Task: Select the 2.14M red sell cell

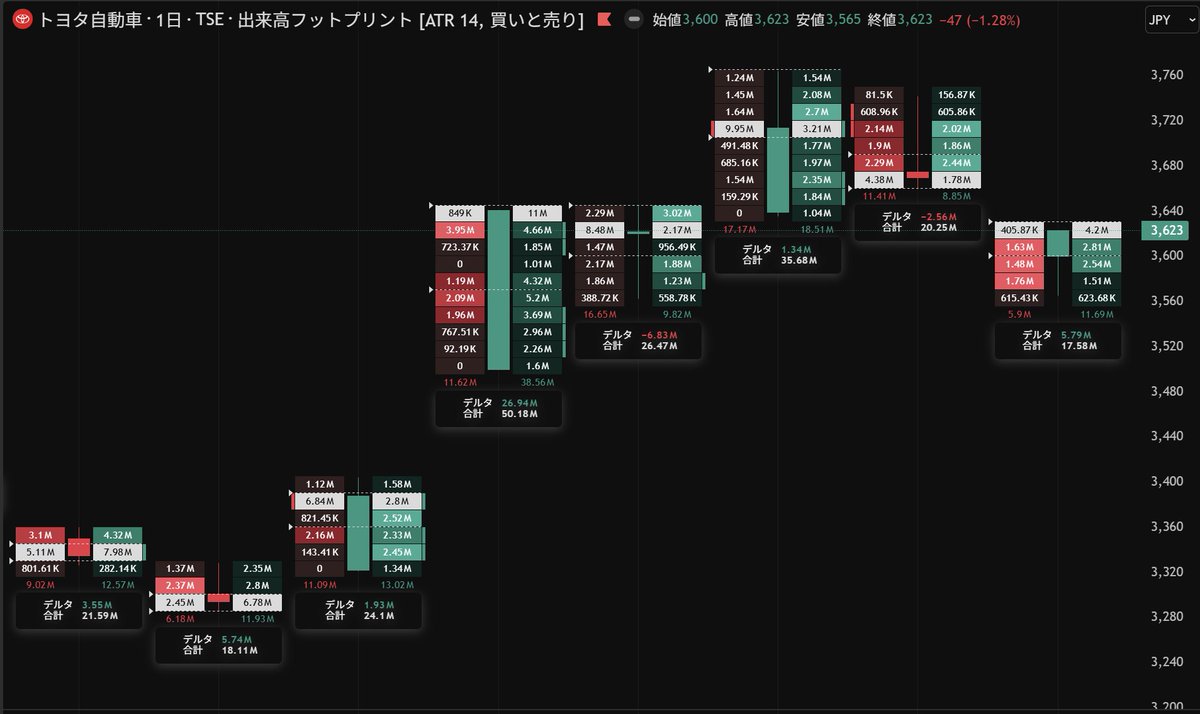Action: coord(879,128)
